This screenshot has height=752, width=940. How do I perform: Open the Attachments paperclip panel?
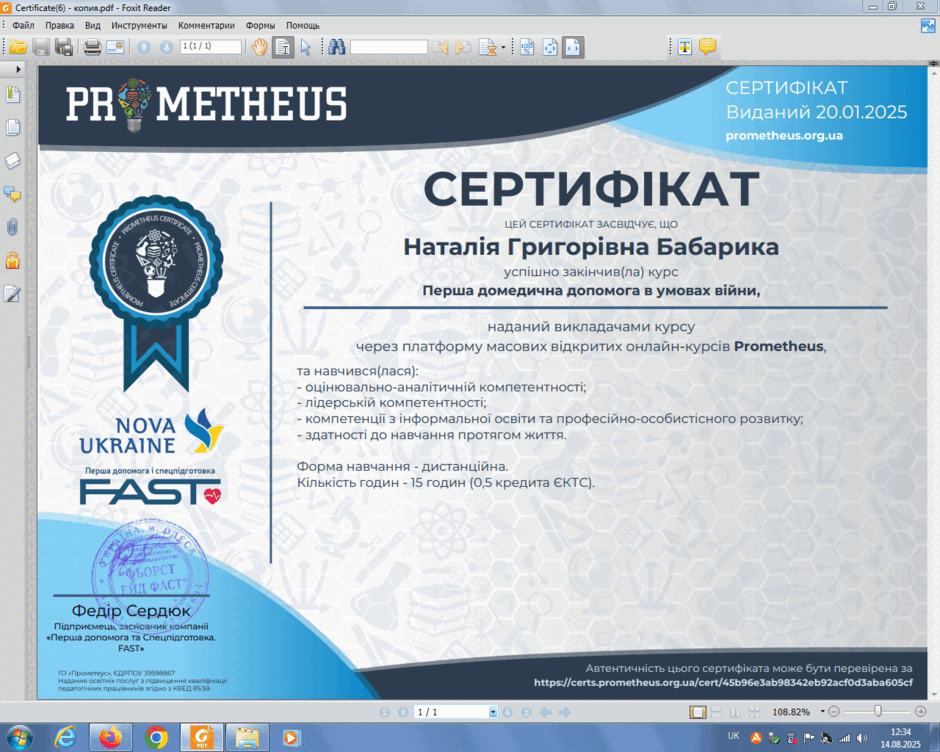13,227
